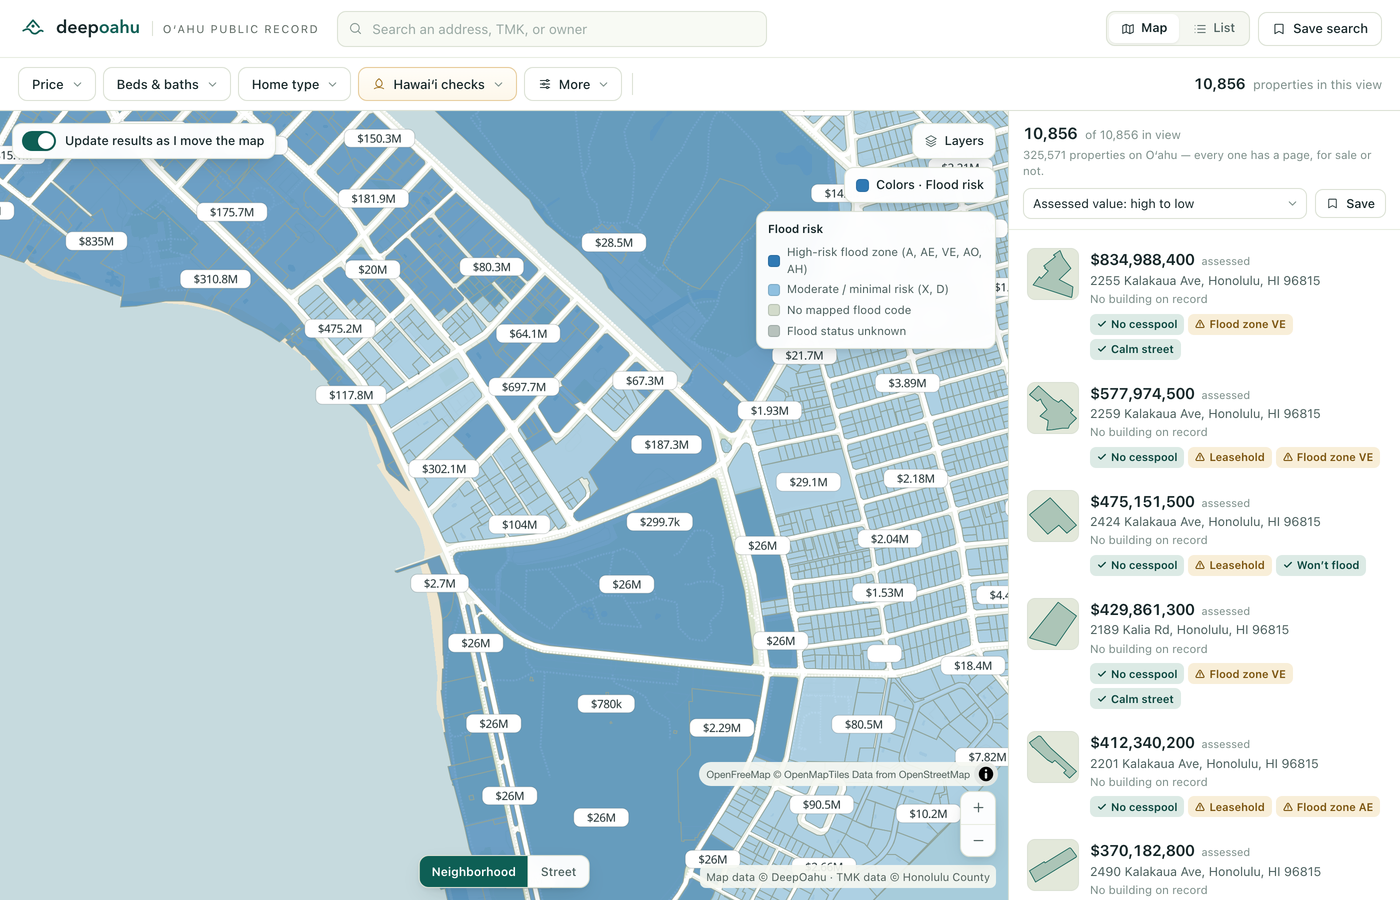
Task: Select Neighborhood map mode
Action: pyautogui.click(x=474, y=872)
